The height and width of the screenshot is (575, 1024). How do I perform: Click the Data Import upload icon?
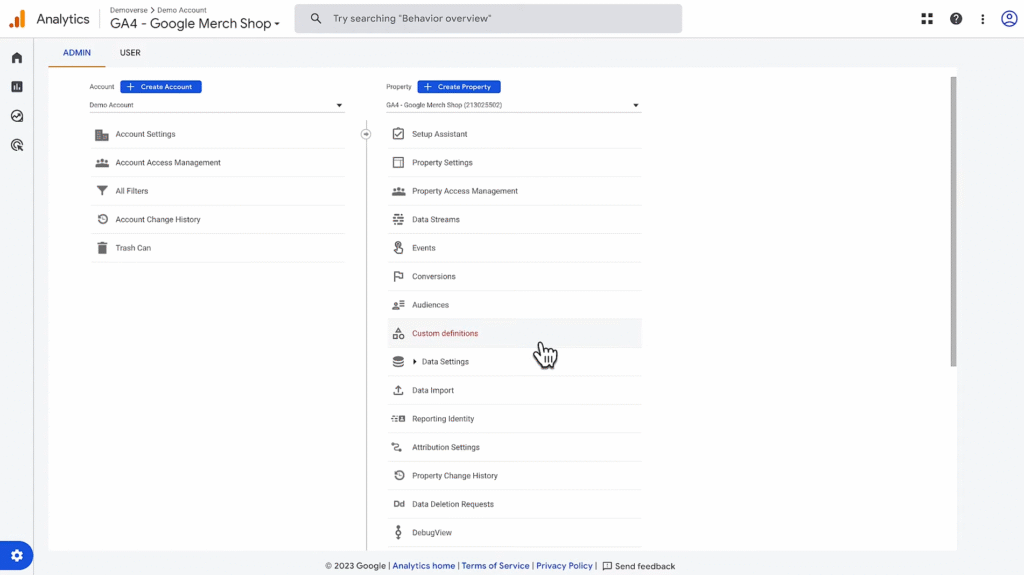[x=398, y=390]
